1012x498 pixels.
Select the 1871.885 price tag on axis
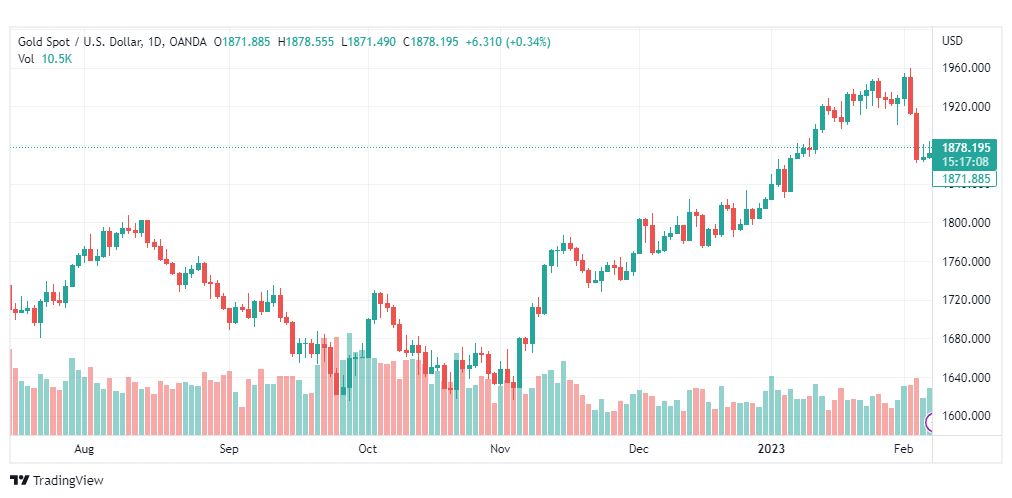pyautogui.click(x=965, y=179)
